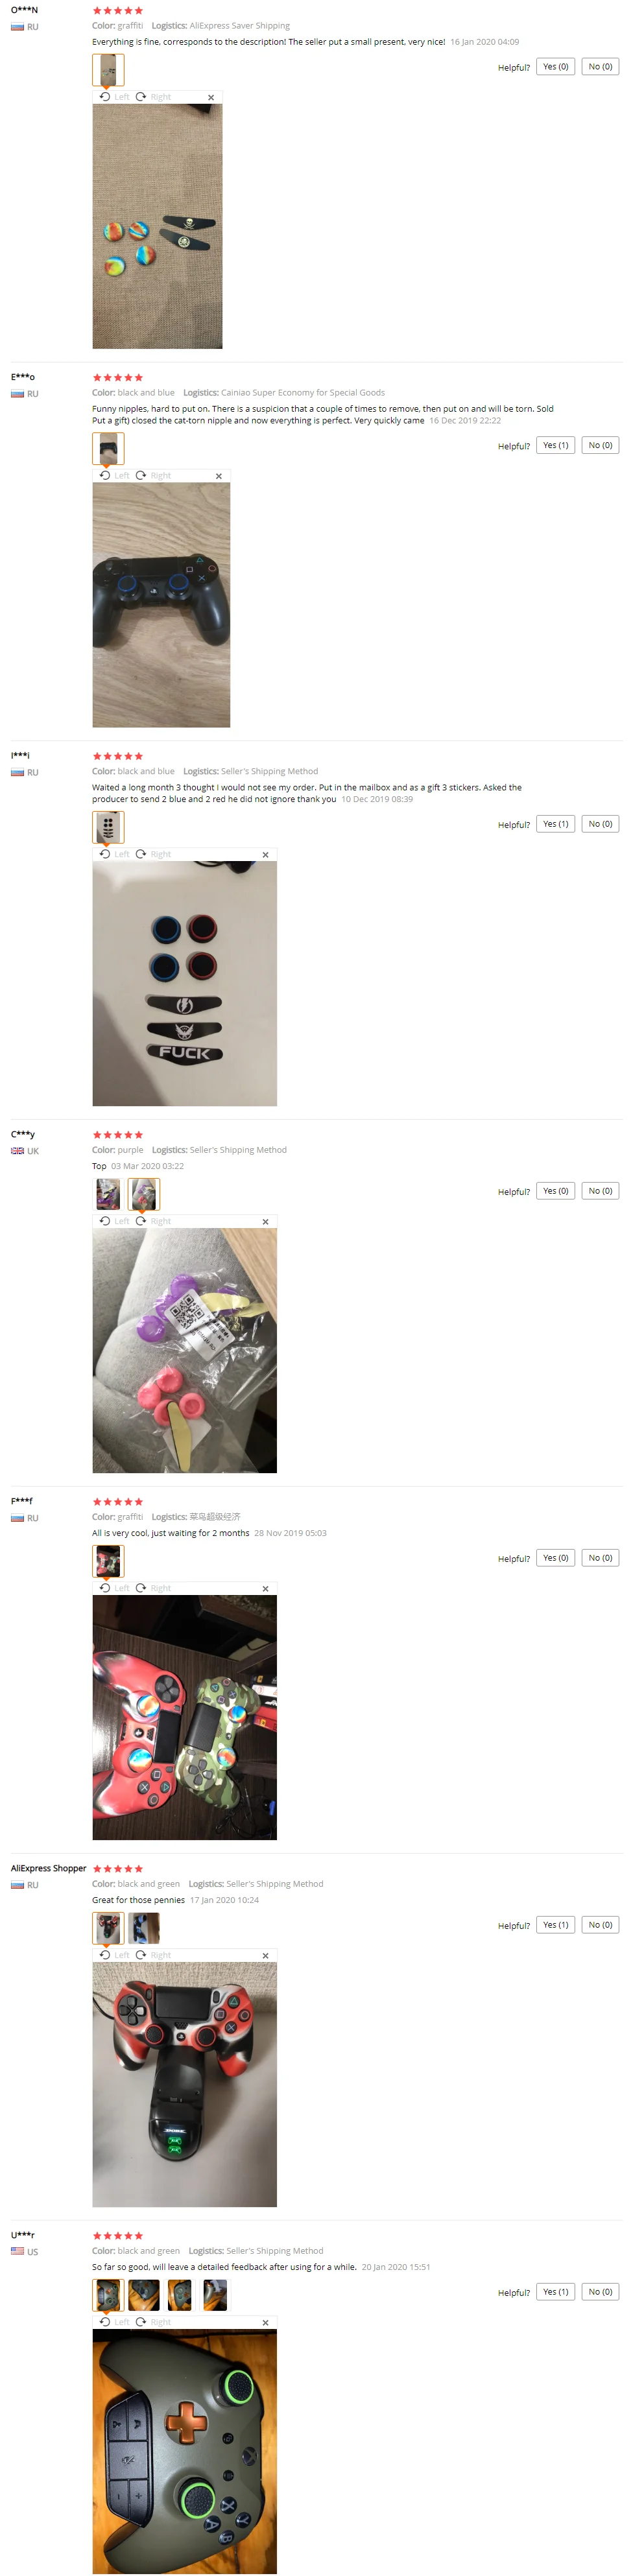Rotate F***f's graffiti review photo right
This screenshot has height=2576, width=631.
coord(153,1588)
